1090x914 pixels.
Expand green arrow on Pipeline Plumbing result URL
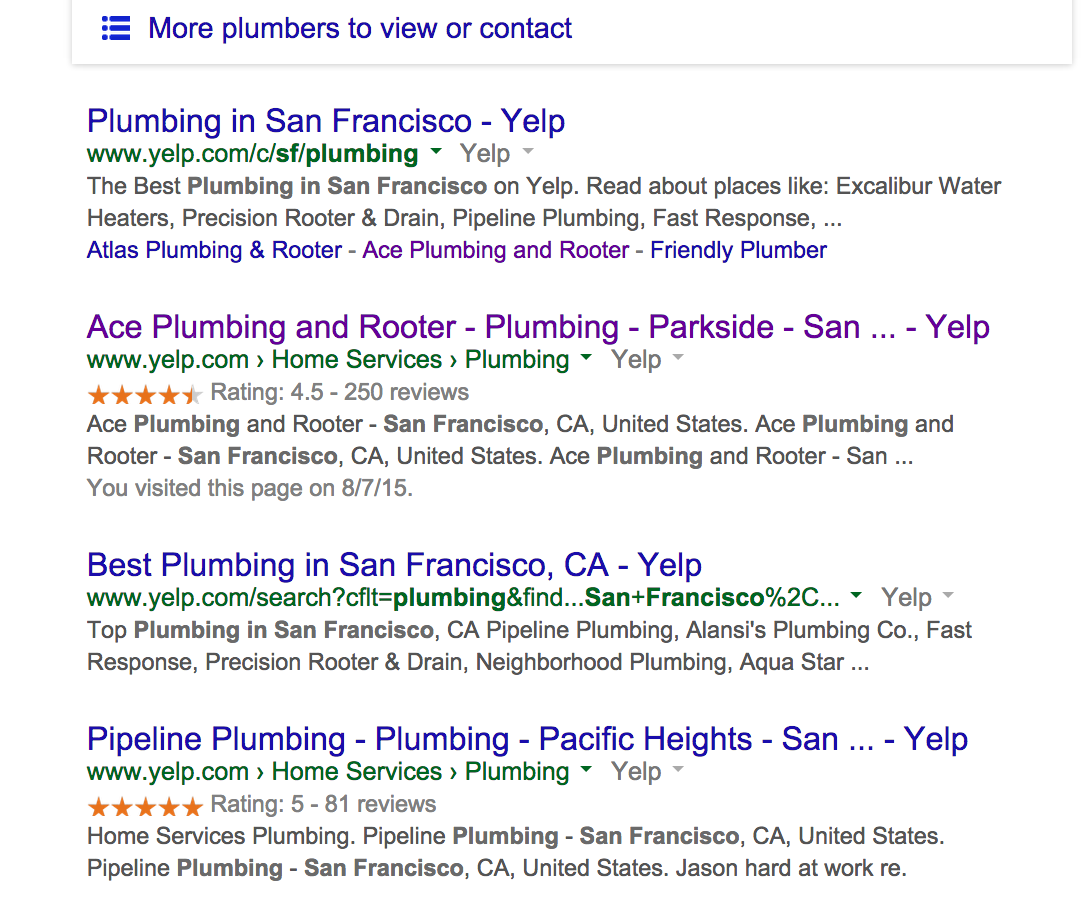pyautogui.click(x=586, y=771)
